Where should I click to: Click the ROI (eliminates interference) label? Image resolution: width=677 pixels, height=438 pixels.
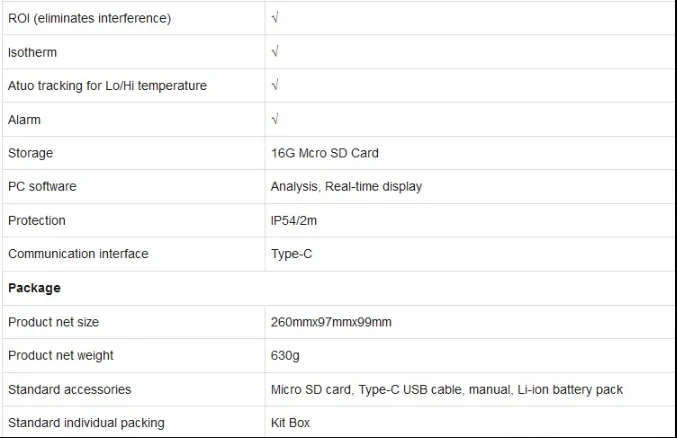point(89,18)
